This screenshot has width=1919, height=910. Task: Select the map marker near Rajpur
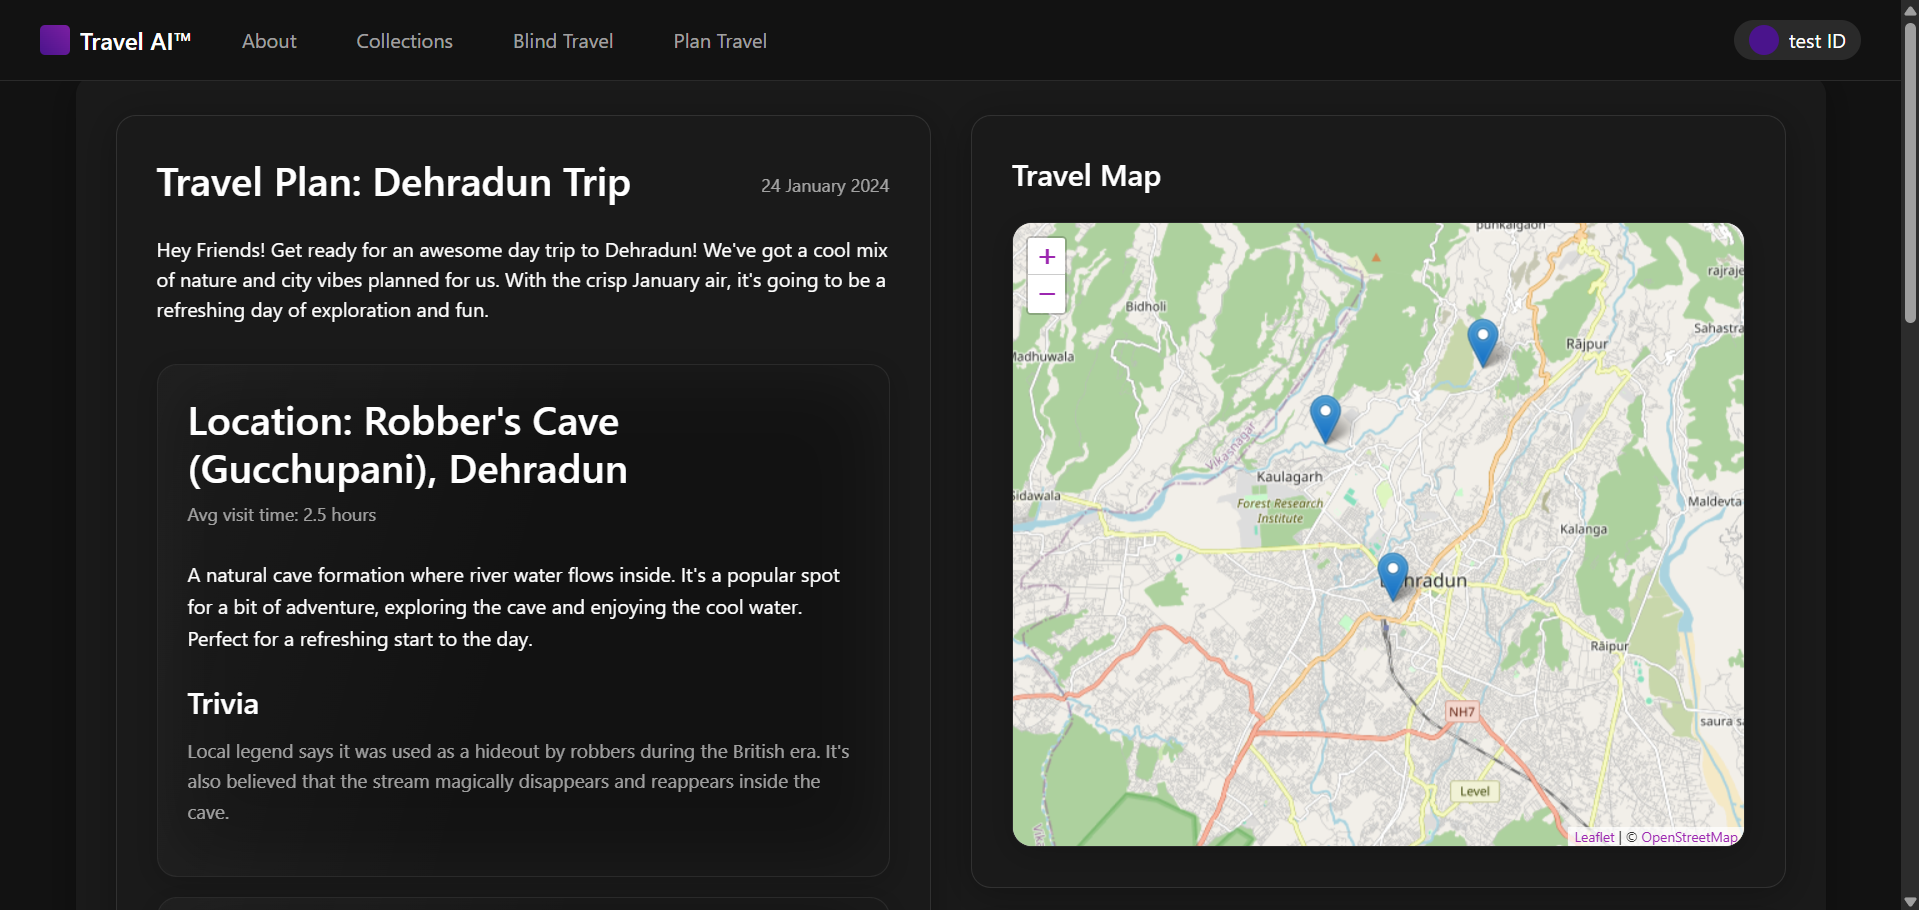tap(1482, 342)
